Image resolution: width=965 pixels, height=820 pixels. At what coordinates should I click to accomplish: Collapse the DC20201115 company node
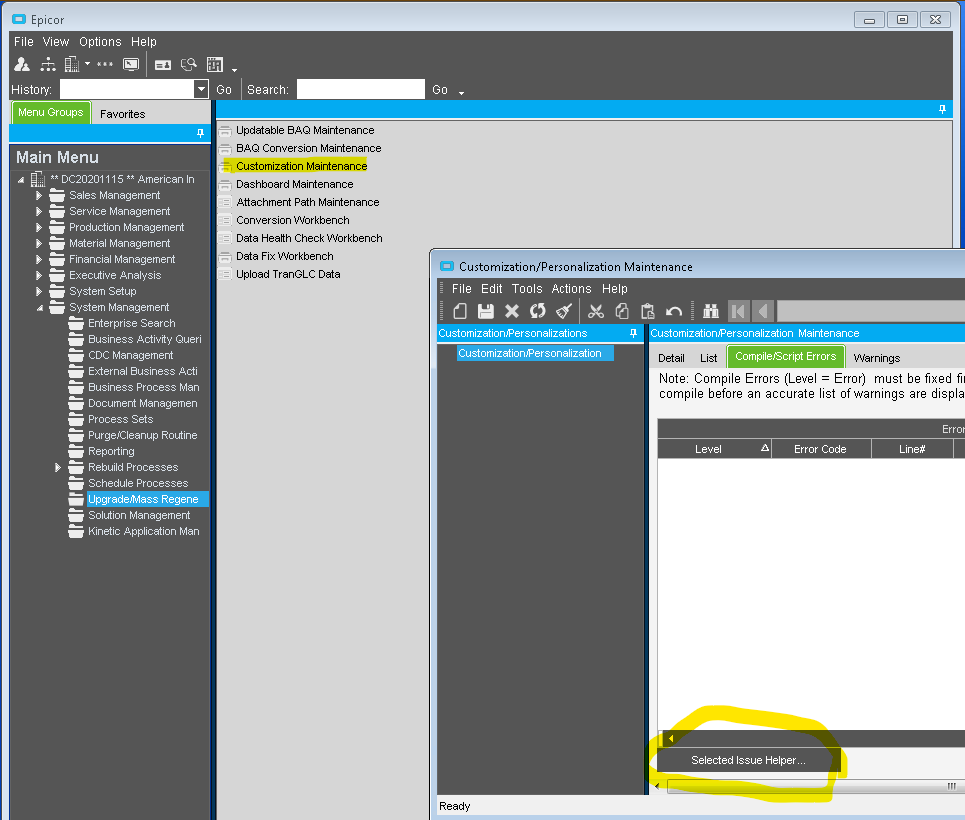[x=21, y=180]
